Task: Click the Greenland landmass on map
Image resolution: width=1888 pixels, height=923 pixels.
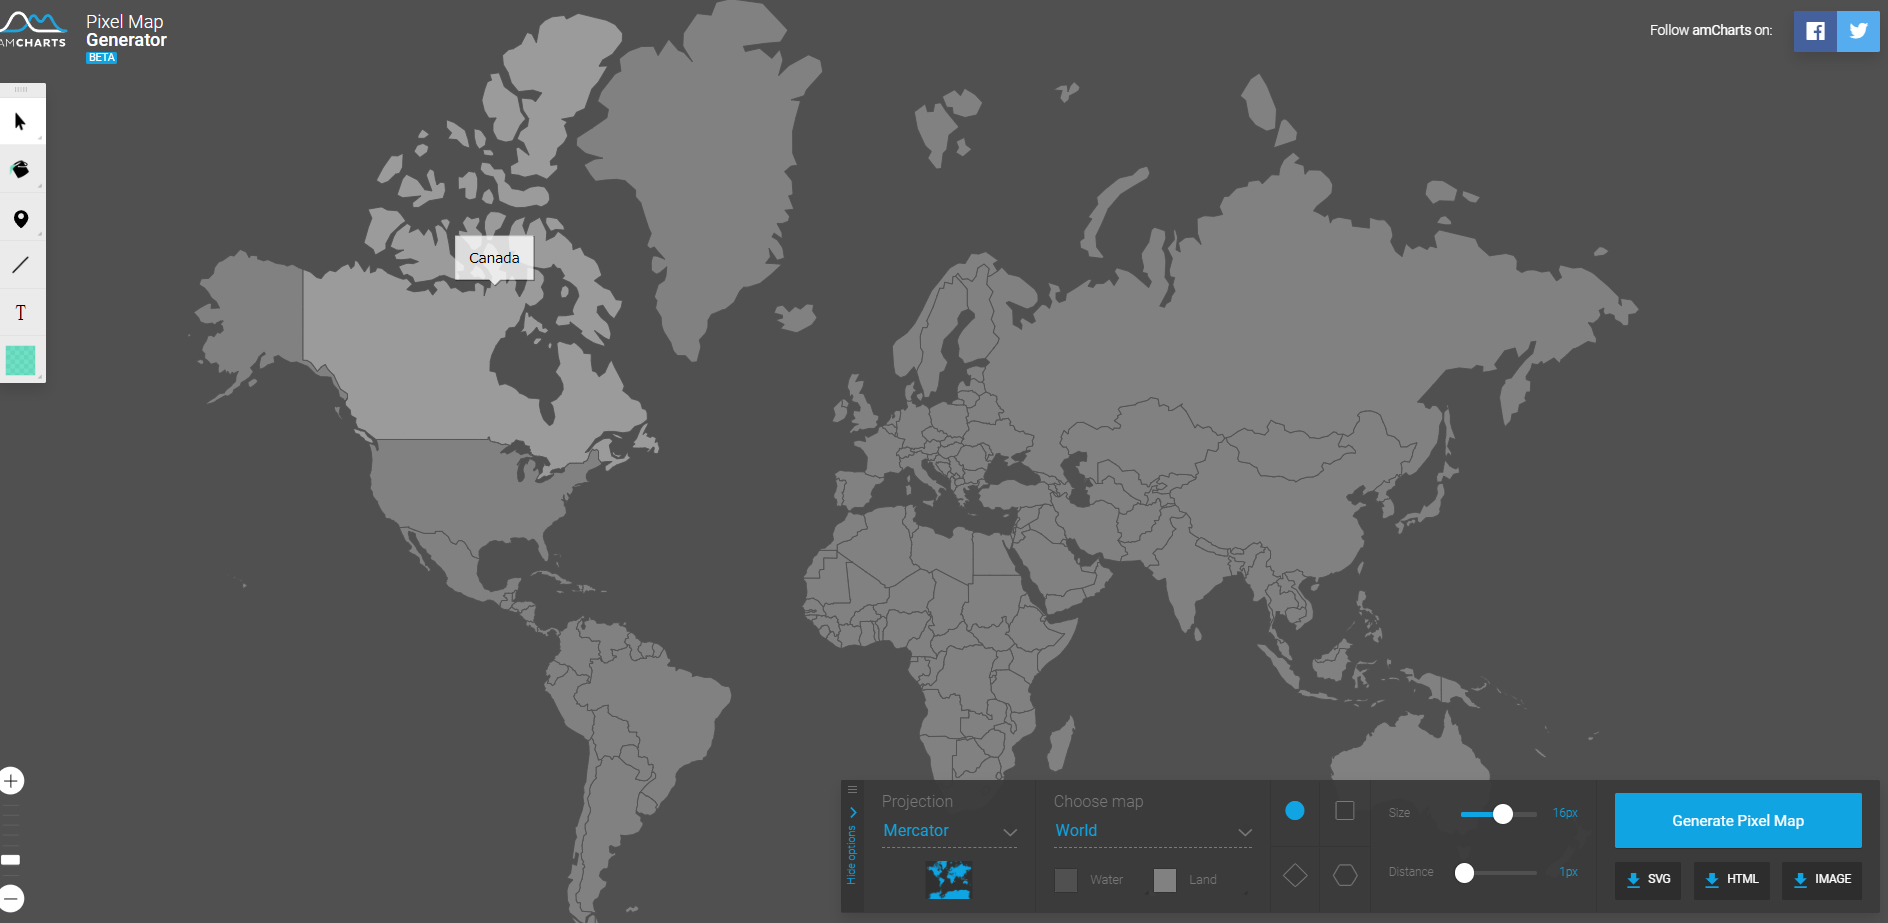Action: pos(700,170)
